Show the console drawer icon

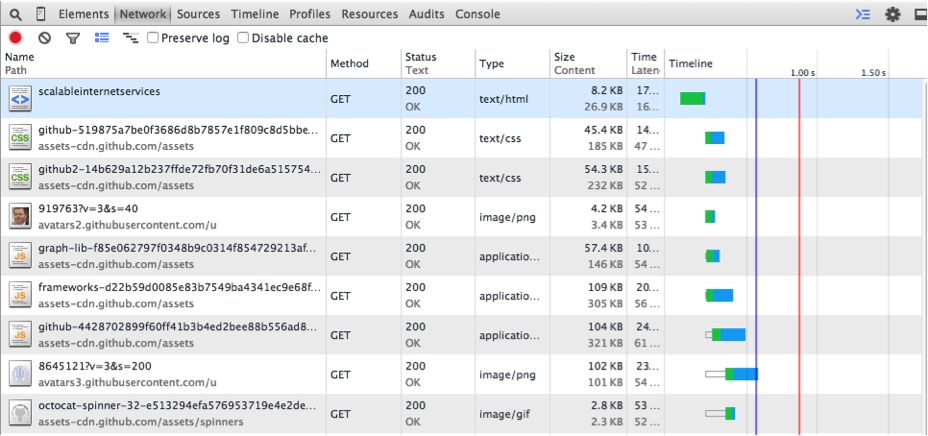coord(863,15)
